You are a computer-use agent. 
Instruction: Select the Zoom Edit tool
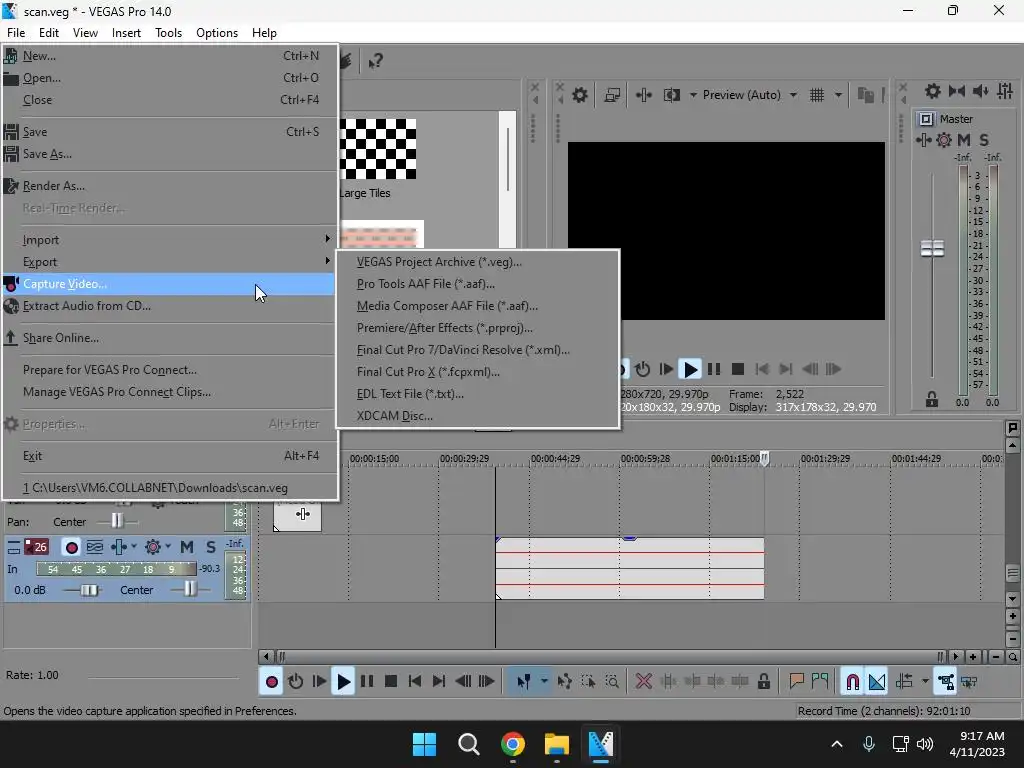[x=612, y=682]
